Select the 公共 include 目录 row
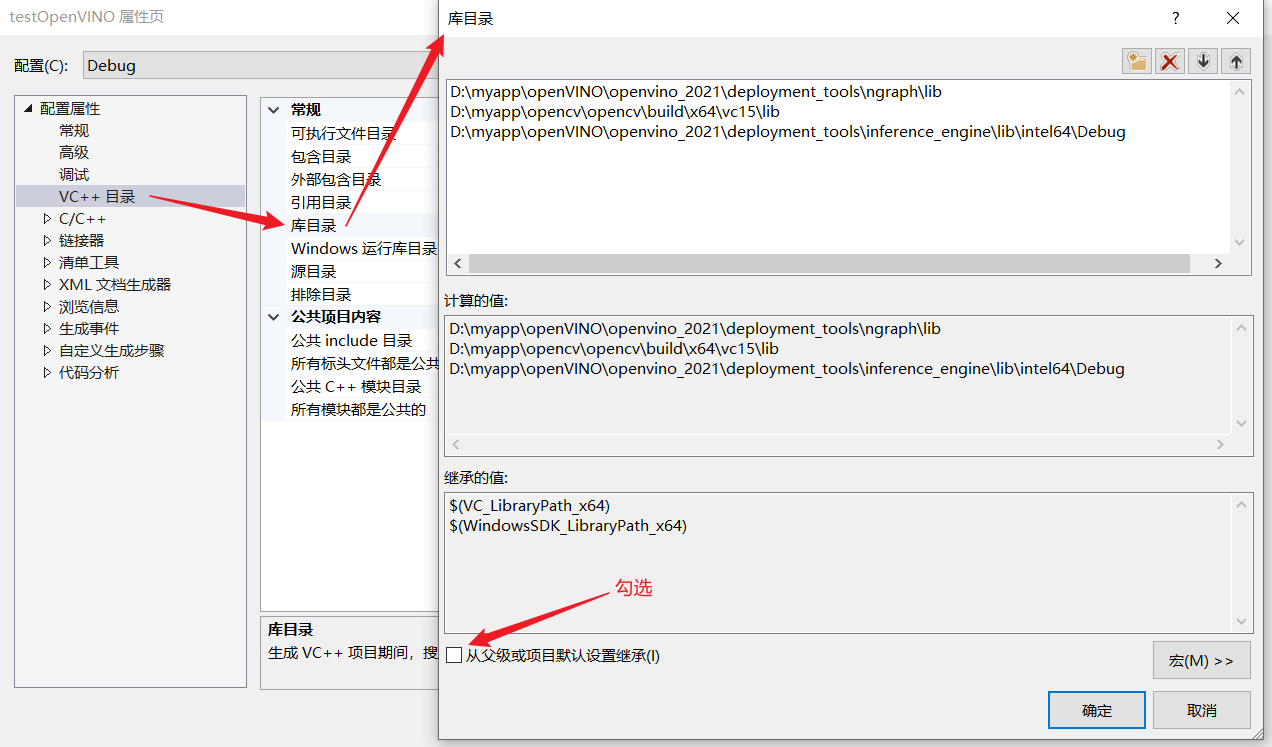 tap(350, 340)
